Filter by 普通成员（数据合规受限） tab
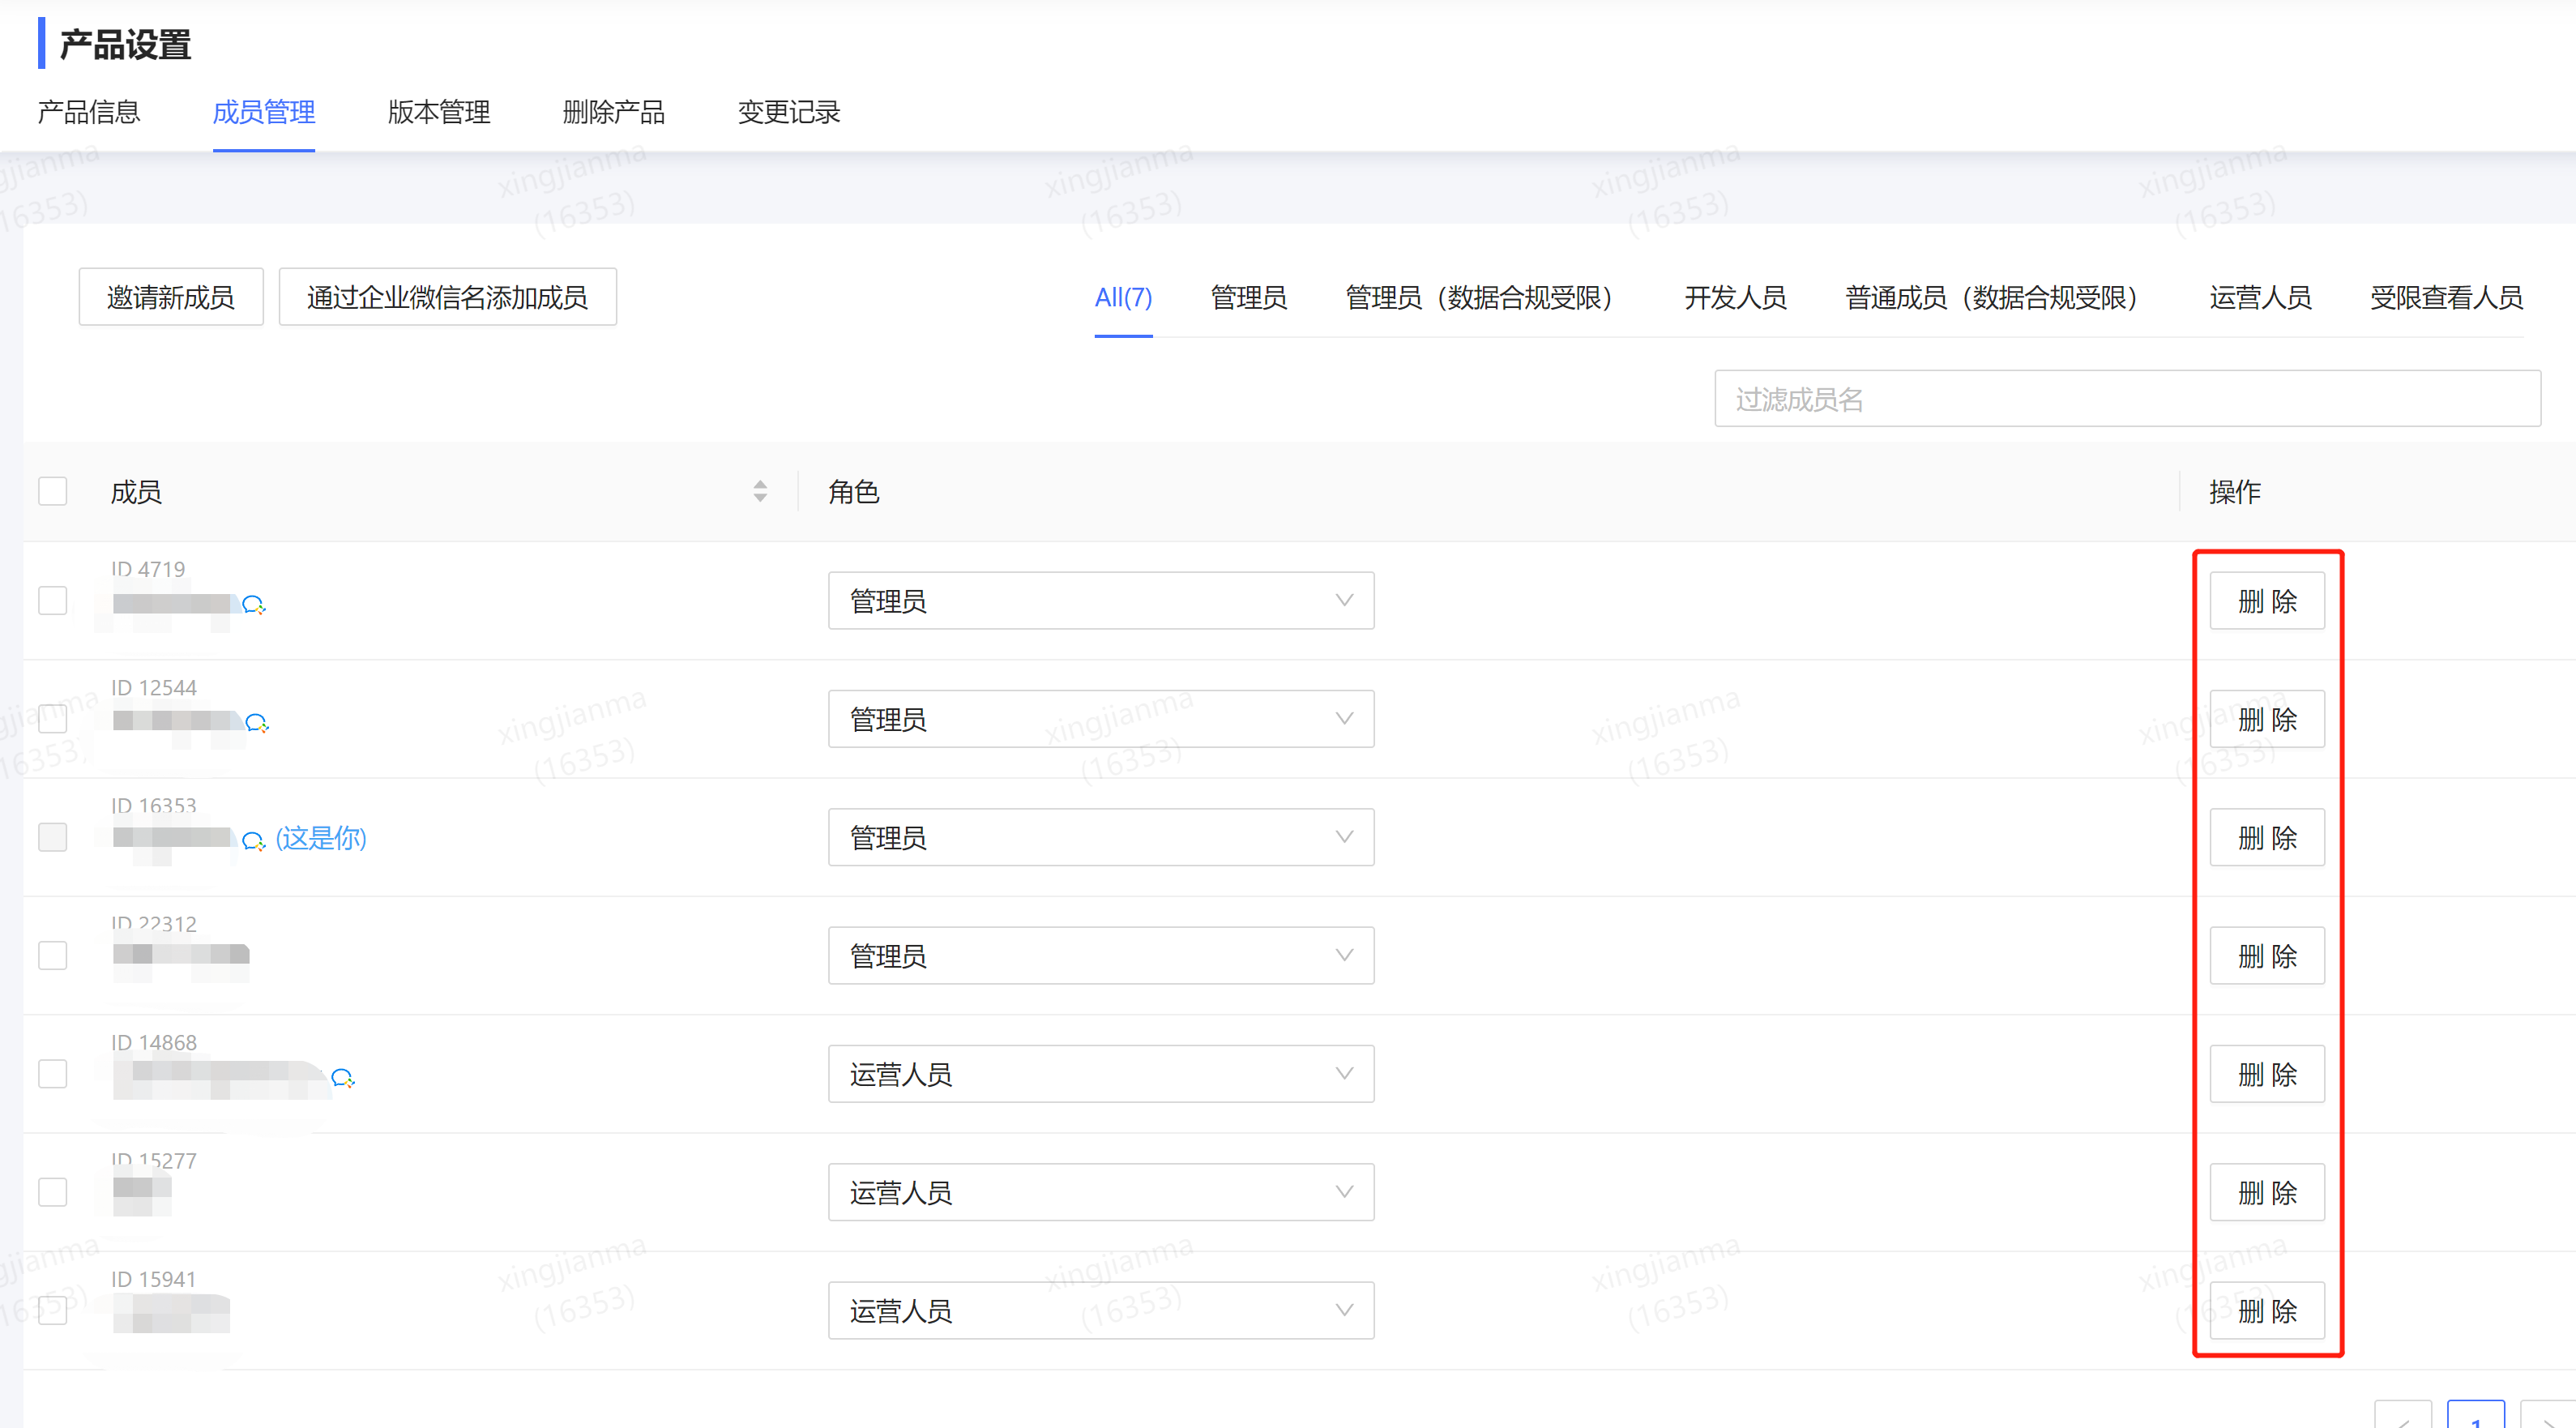 tap(1997, 298)
